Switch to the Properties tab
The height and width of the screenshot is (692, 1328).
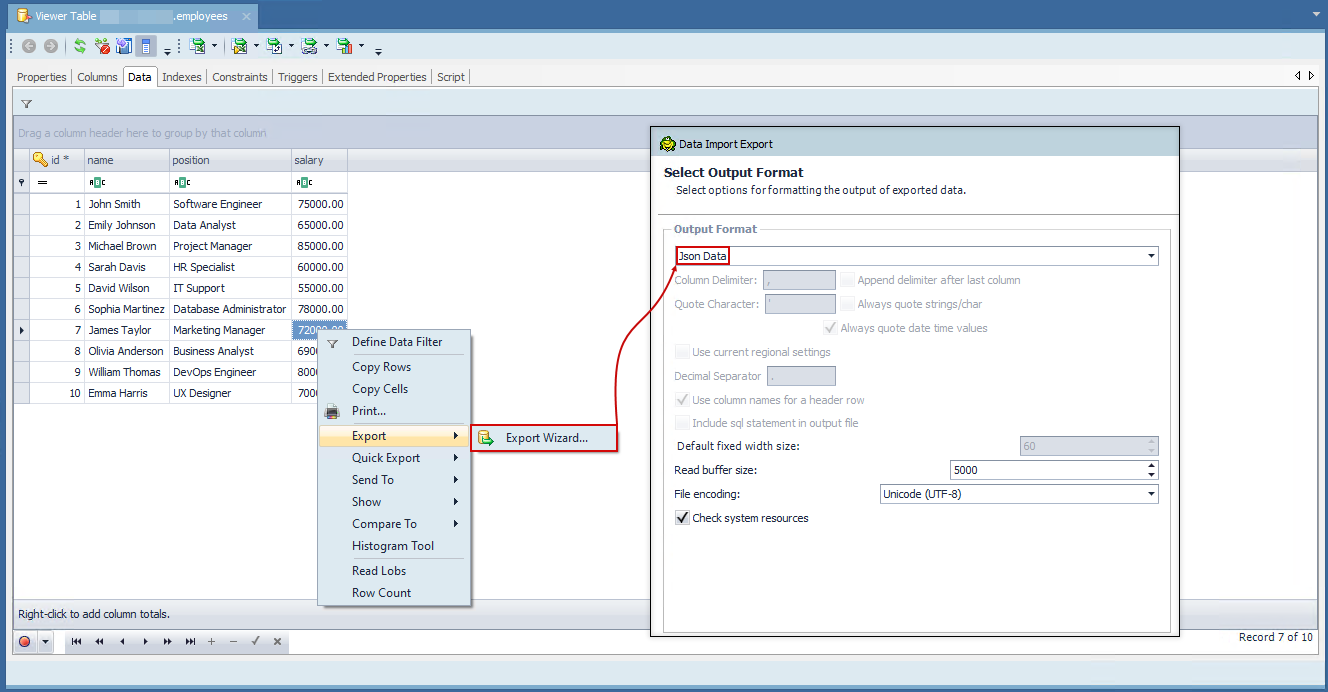[42, 77]
